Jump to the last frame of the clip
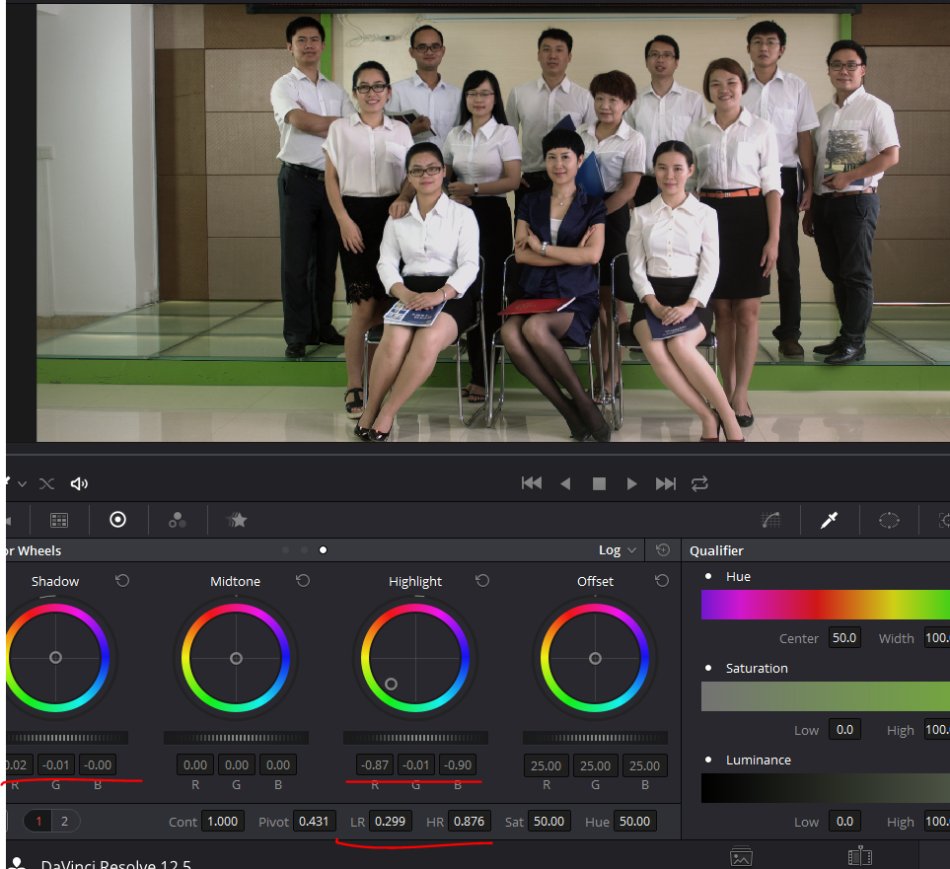 pyautogui.click(x=665, y=483)
